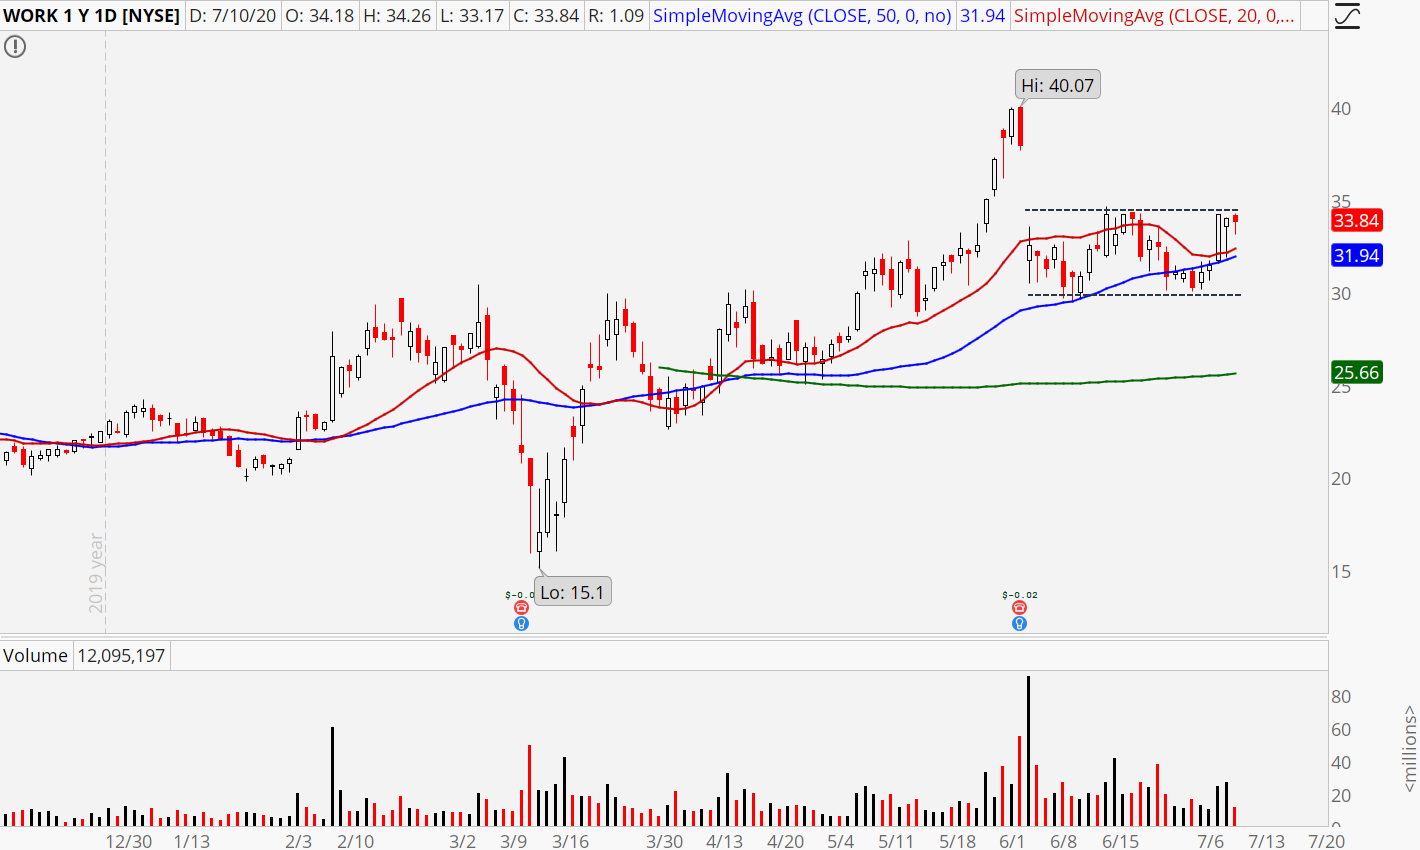Image resolution: width=1420 pixels, height=850 pixels.
Task: Click the 7/20 date on the time axis
Action: pyautogui.click(x=1326, y=841)
